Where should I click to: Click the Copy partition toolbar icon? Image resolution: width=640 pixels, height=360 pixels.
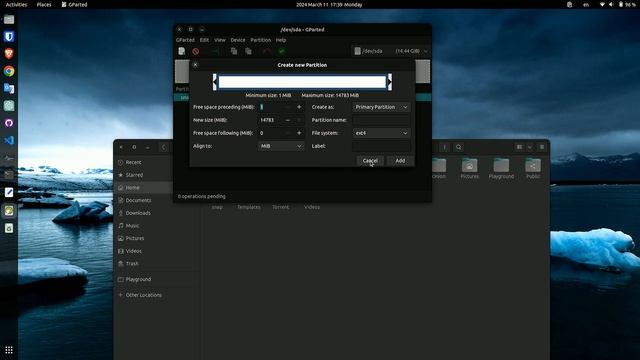point(234,51)
